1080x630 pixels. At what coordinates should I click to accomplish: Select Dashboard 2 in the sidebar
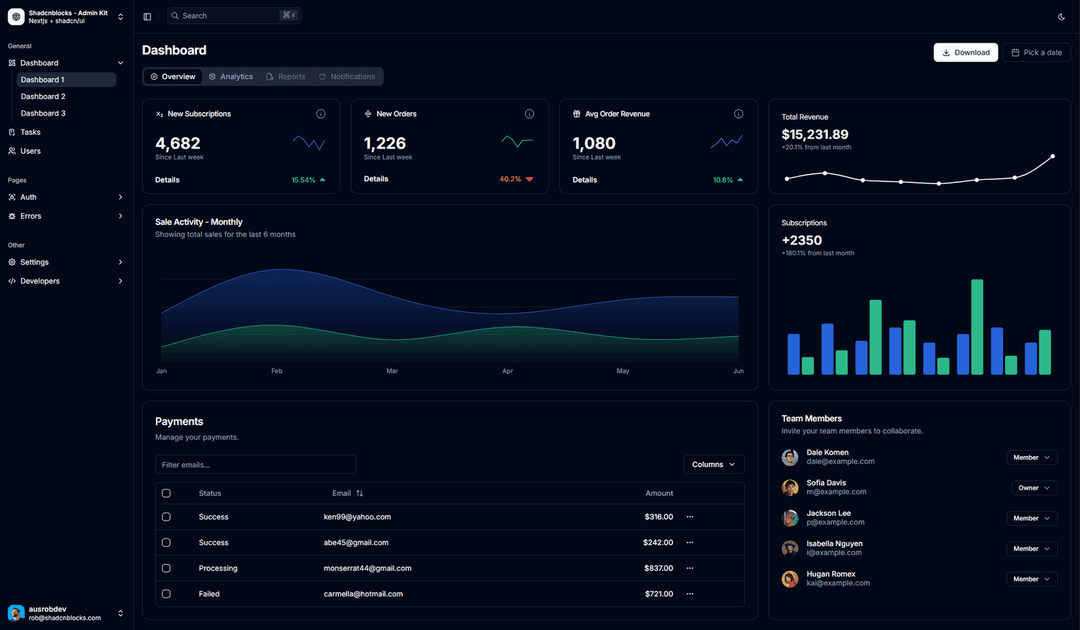point(43,96)
